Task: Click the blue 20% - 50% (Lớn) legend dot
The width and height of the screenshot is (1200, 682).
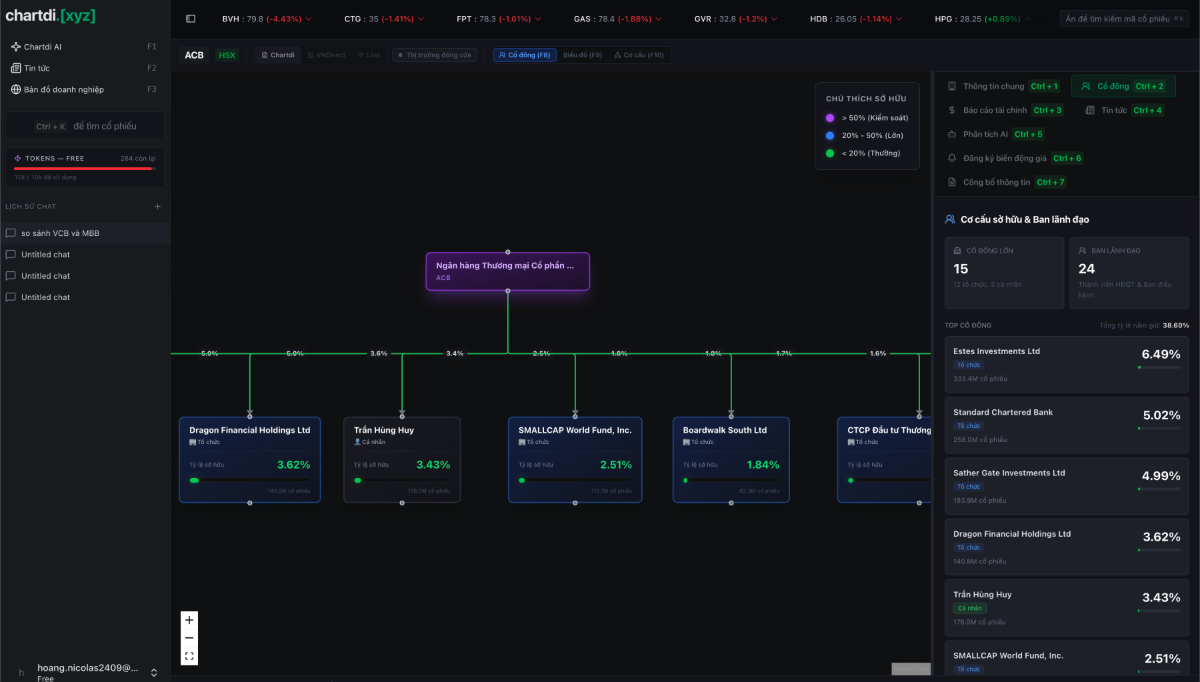Action: tap(830, 135)
